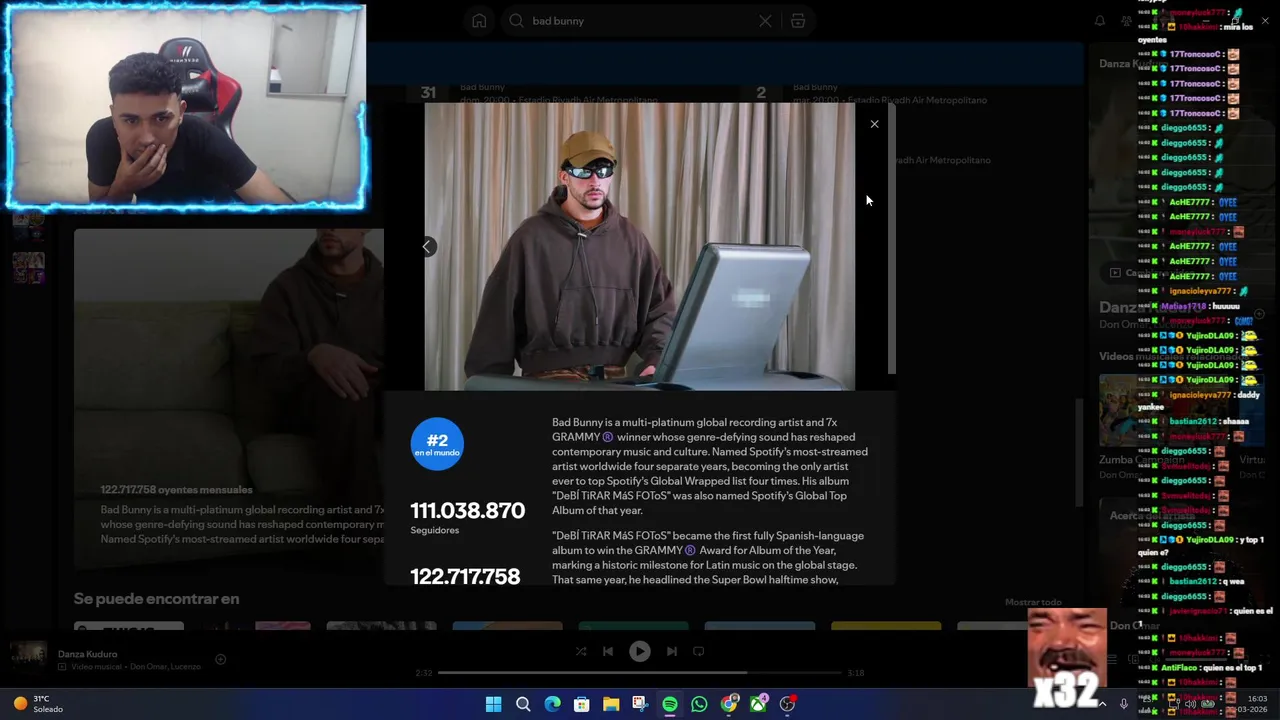Switch to Spotify on the taskbar
The height and width of the screenshot is (720, 1280).
tap(670, 704)
